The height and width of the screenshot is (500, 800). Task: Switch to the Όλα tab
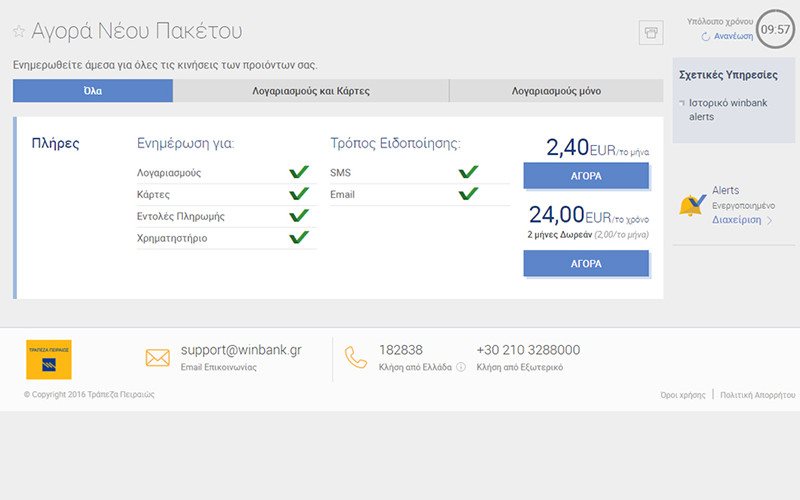(x=93, y=91)
